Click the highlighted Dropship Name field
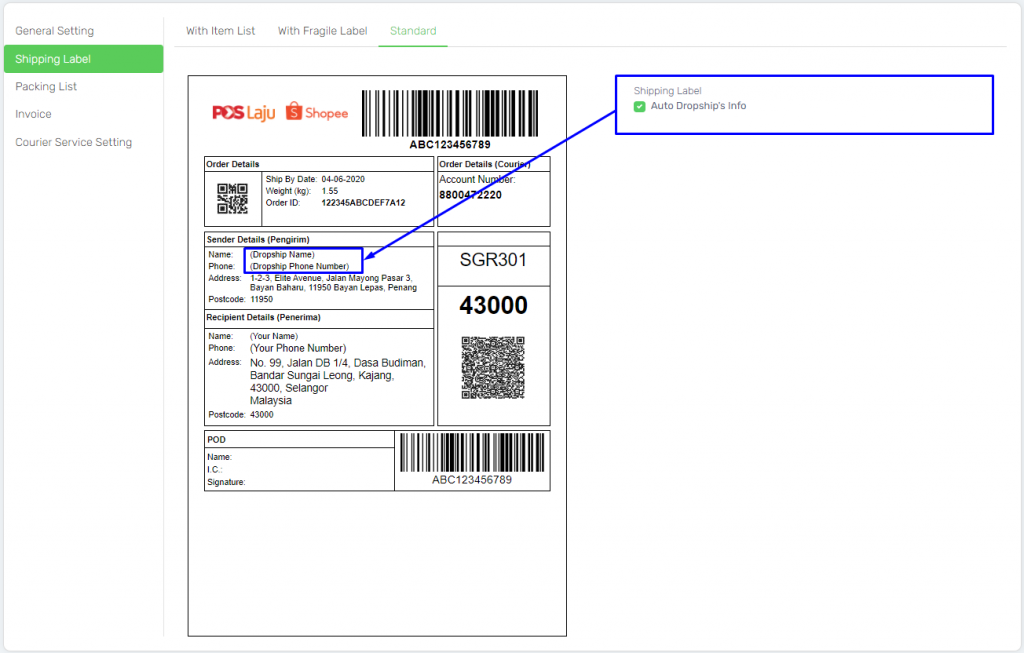This screenshot has width=1024, height=653. [x=302, y=260]
